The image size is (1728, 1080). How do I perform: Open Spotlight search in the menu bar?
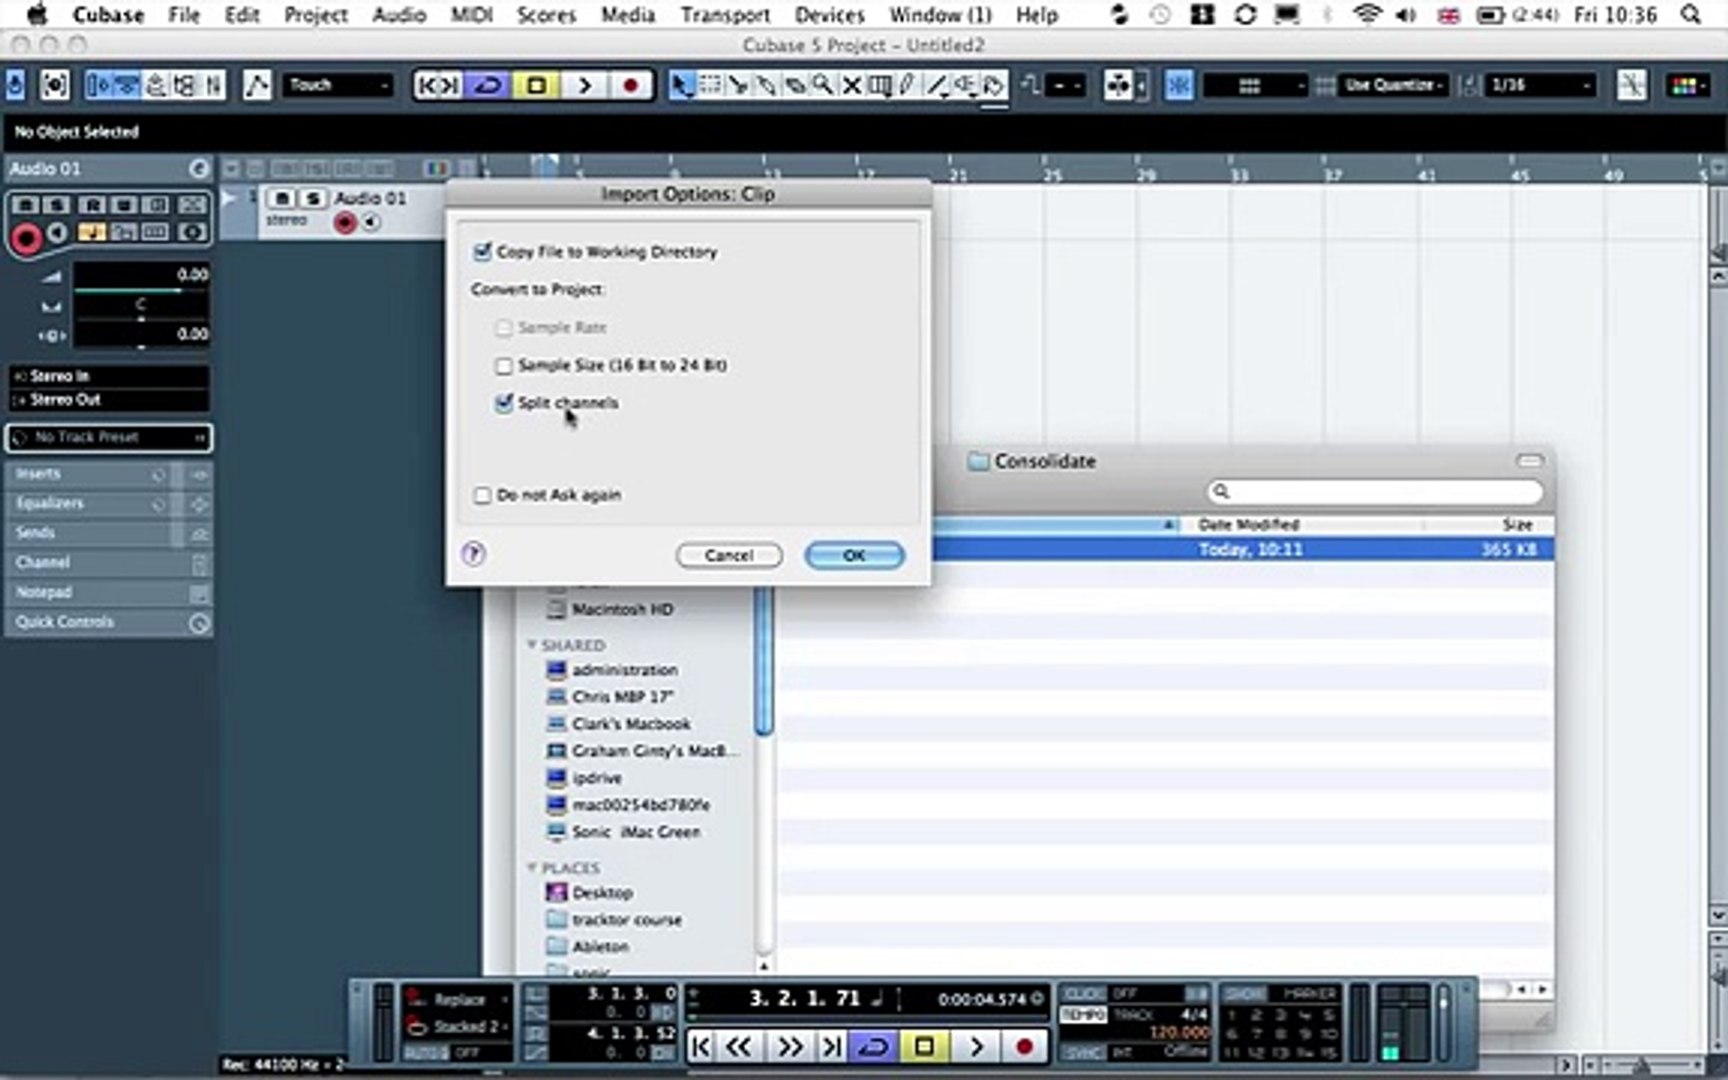(x=1690, y=15)
